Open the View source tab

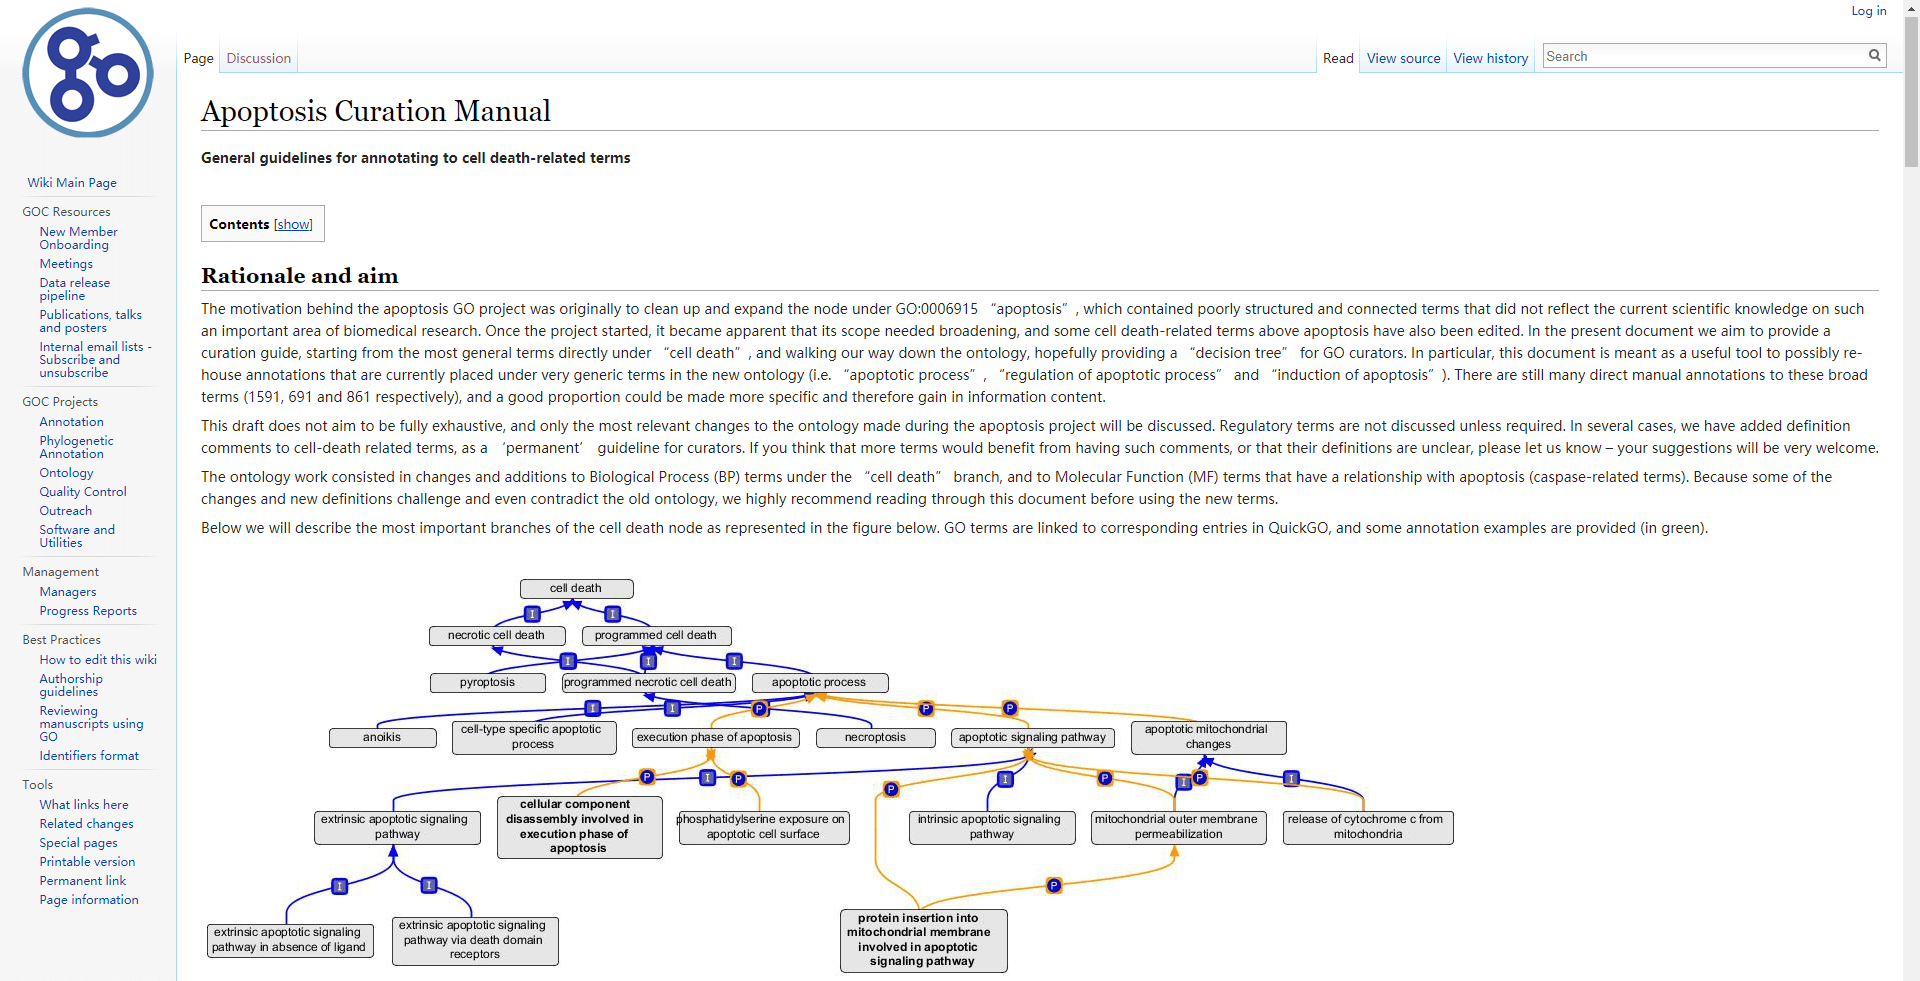[1403, 58]
